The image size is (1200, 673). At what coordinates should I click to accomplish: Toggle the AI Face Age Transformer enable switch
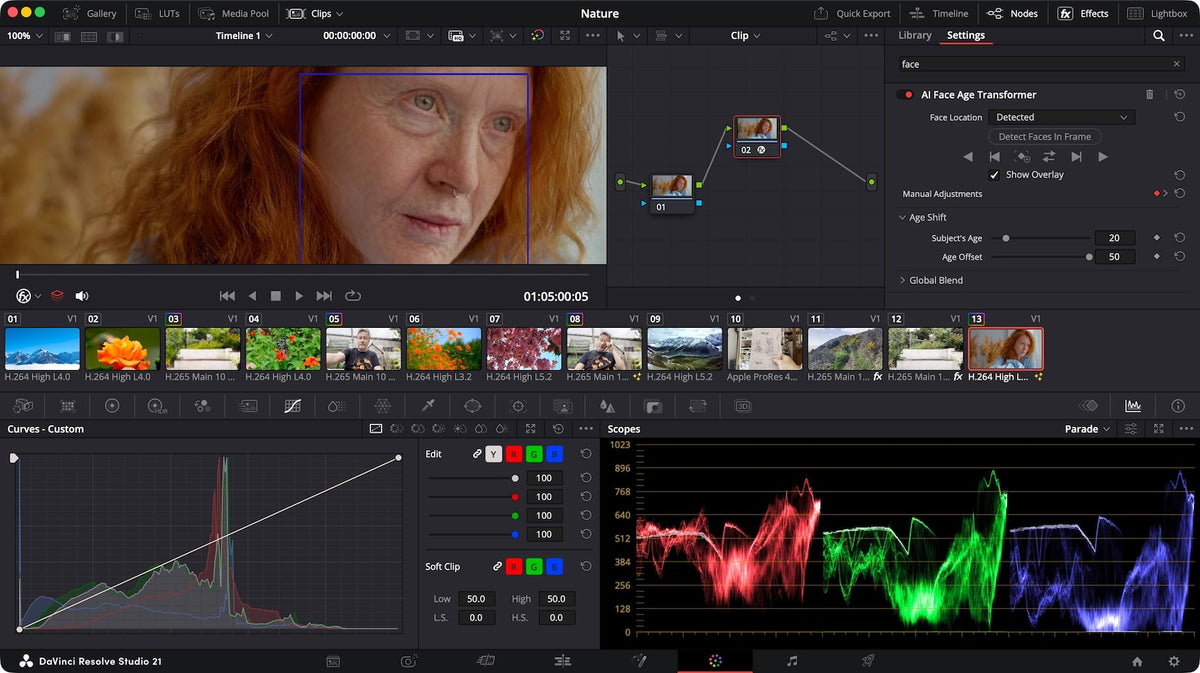tap(906, 95)
